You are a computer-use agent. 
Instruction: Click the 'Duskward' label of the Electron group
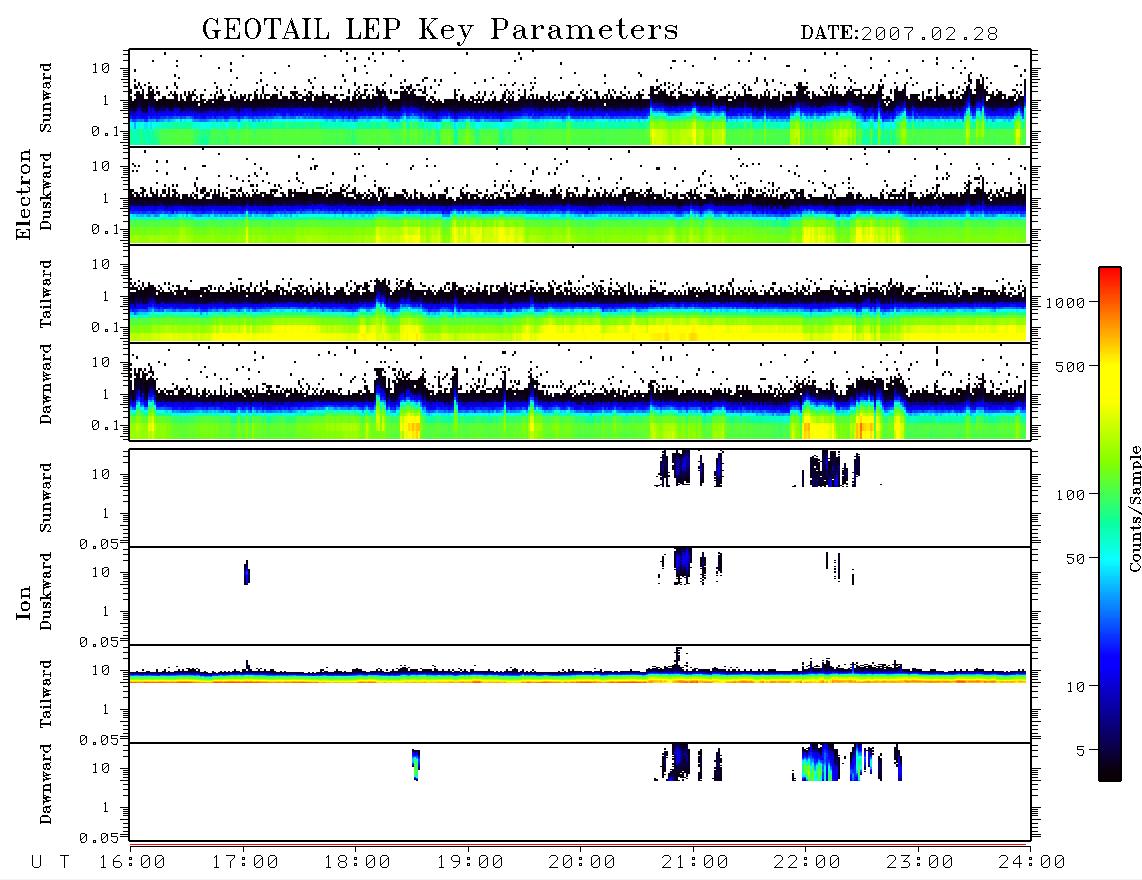[46, 191]
